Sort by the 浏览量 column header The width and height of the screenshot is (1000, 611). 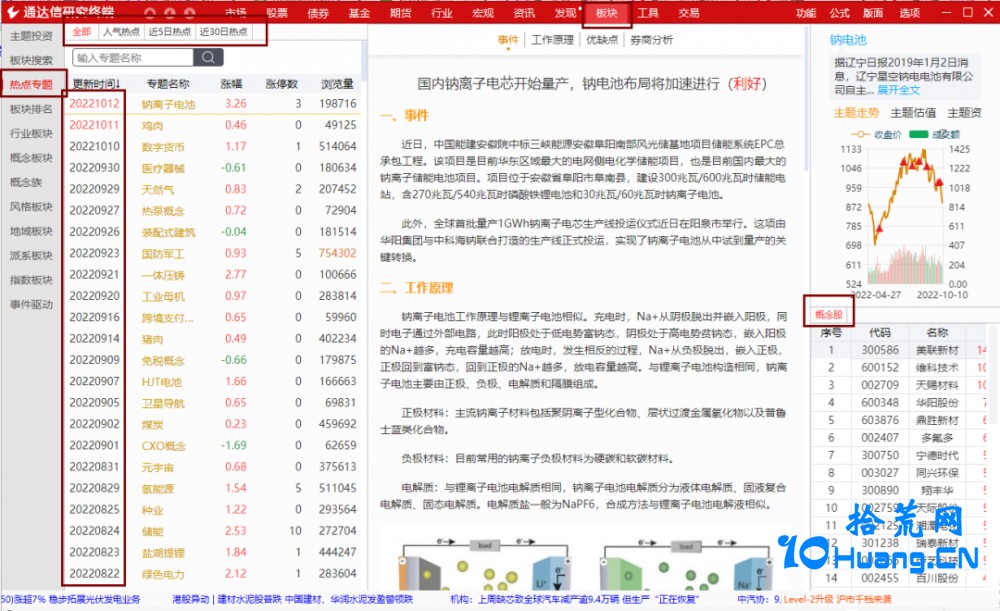(337, 84)
